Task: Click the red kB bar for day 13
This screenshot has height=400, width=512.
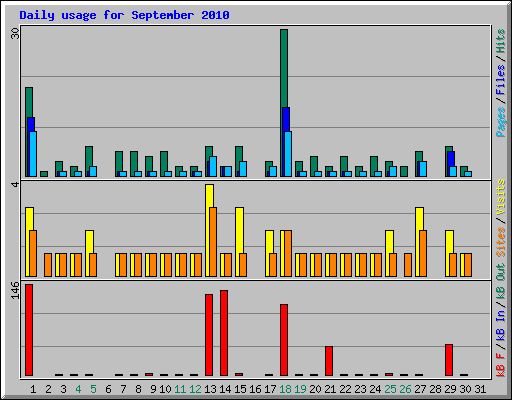Action: tap(209, 335)
